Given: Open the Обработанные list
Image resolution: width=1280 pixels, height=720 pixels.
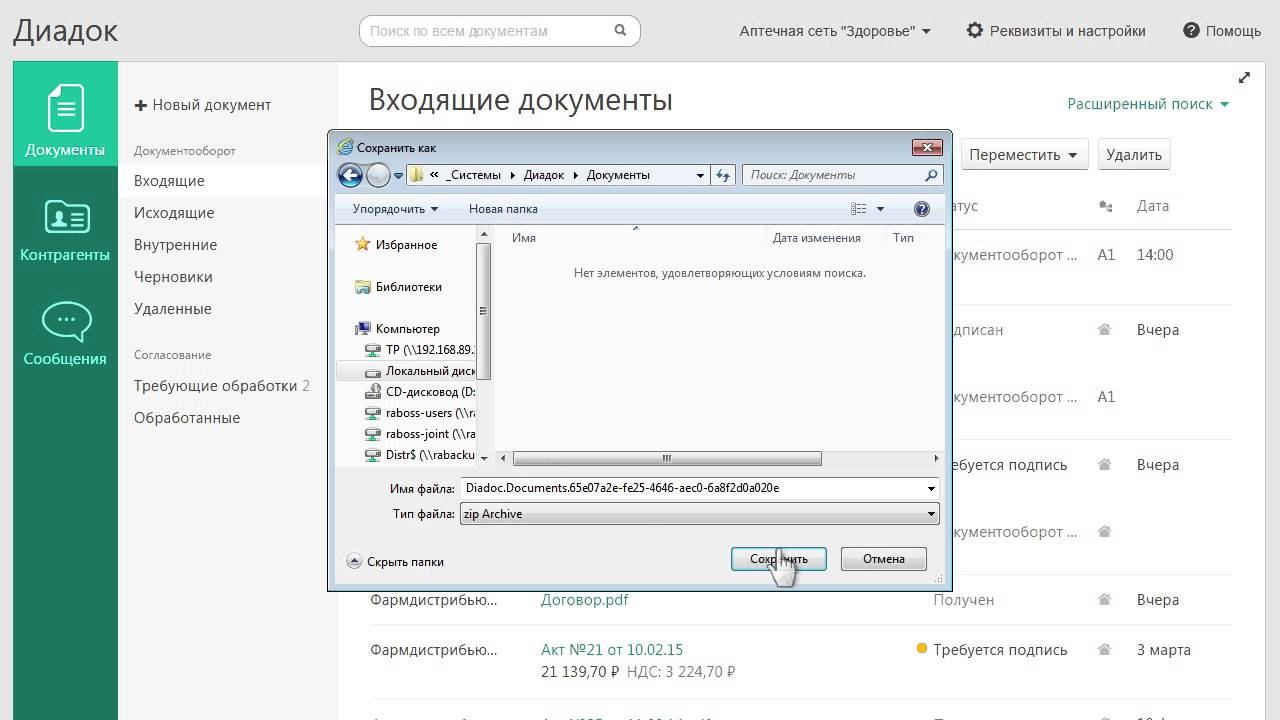Looking at the screenshot, I should [187, 418].
